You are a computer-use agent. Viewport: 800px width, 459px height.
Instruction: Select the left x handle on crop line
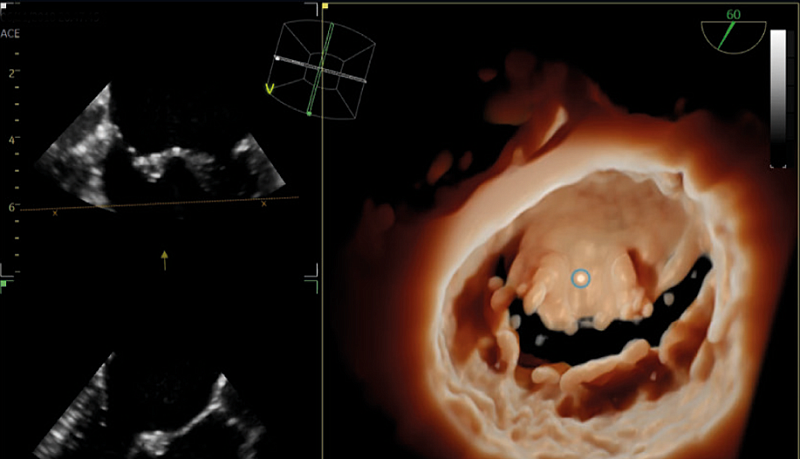tap(55, 213)
